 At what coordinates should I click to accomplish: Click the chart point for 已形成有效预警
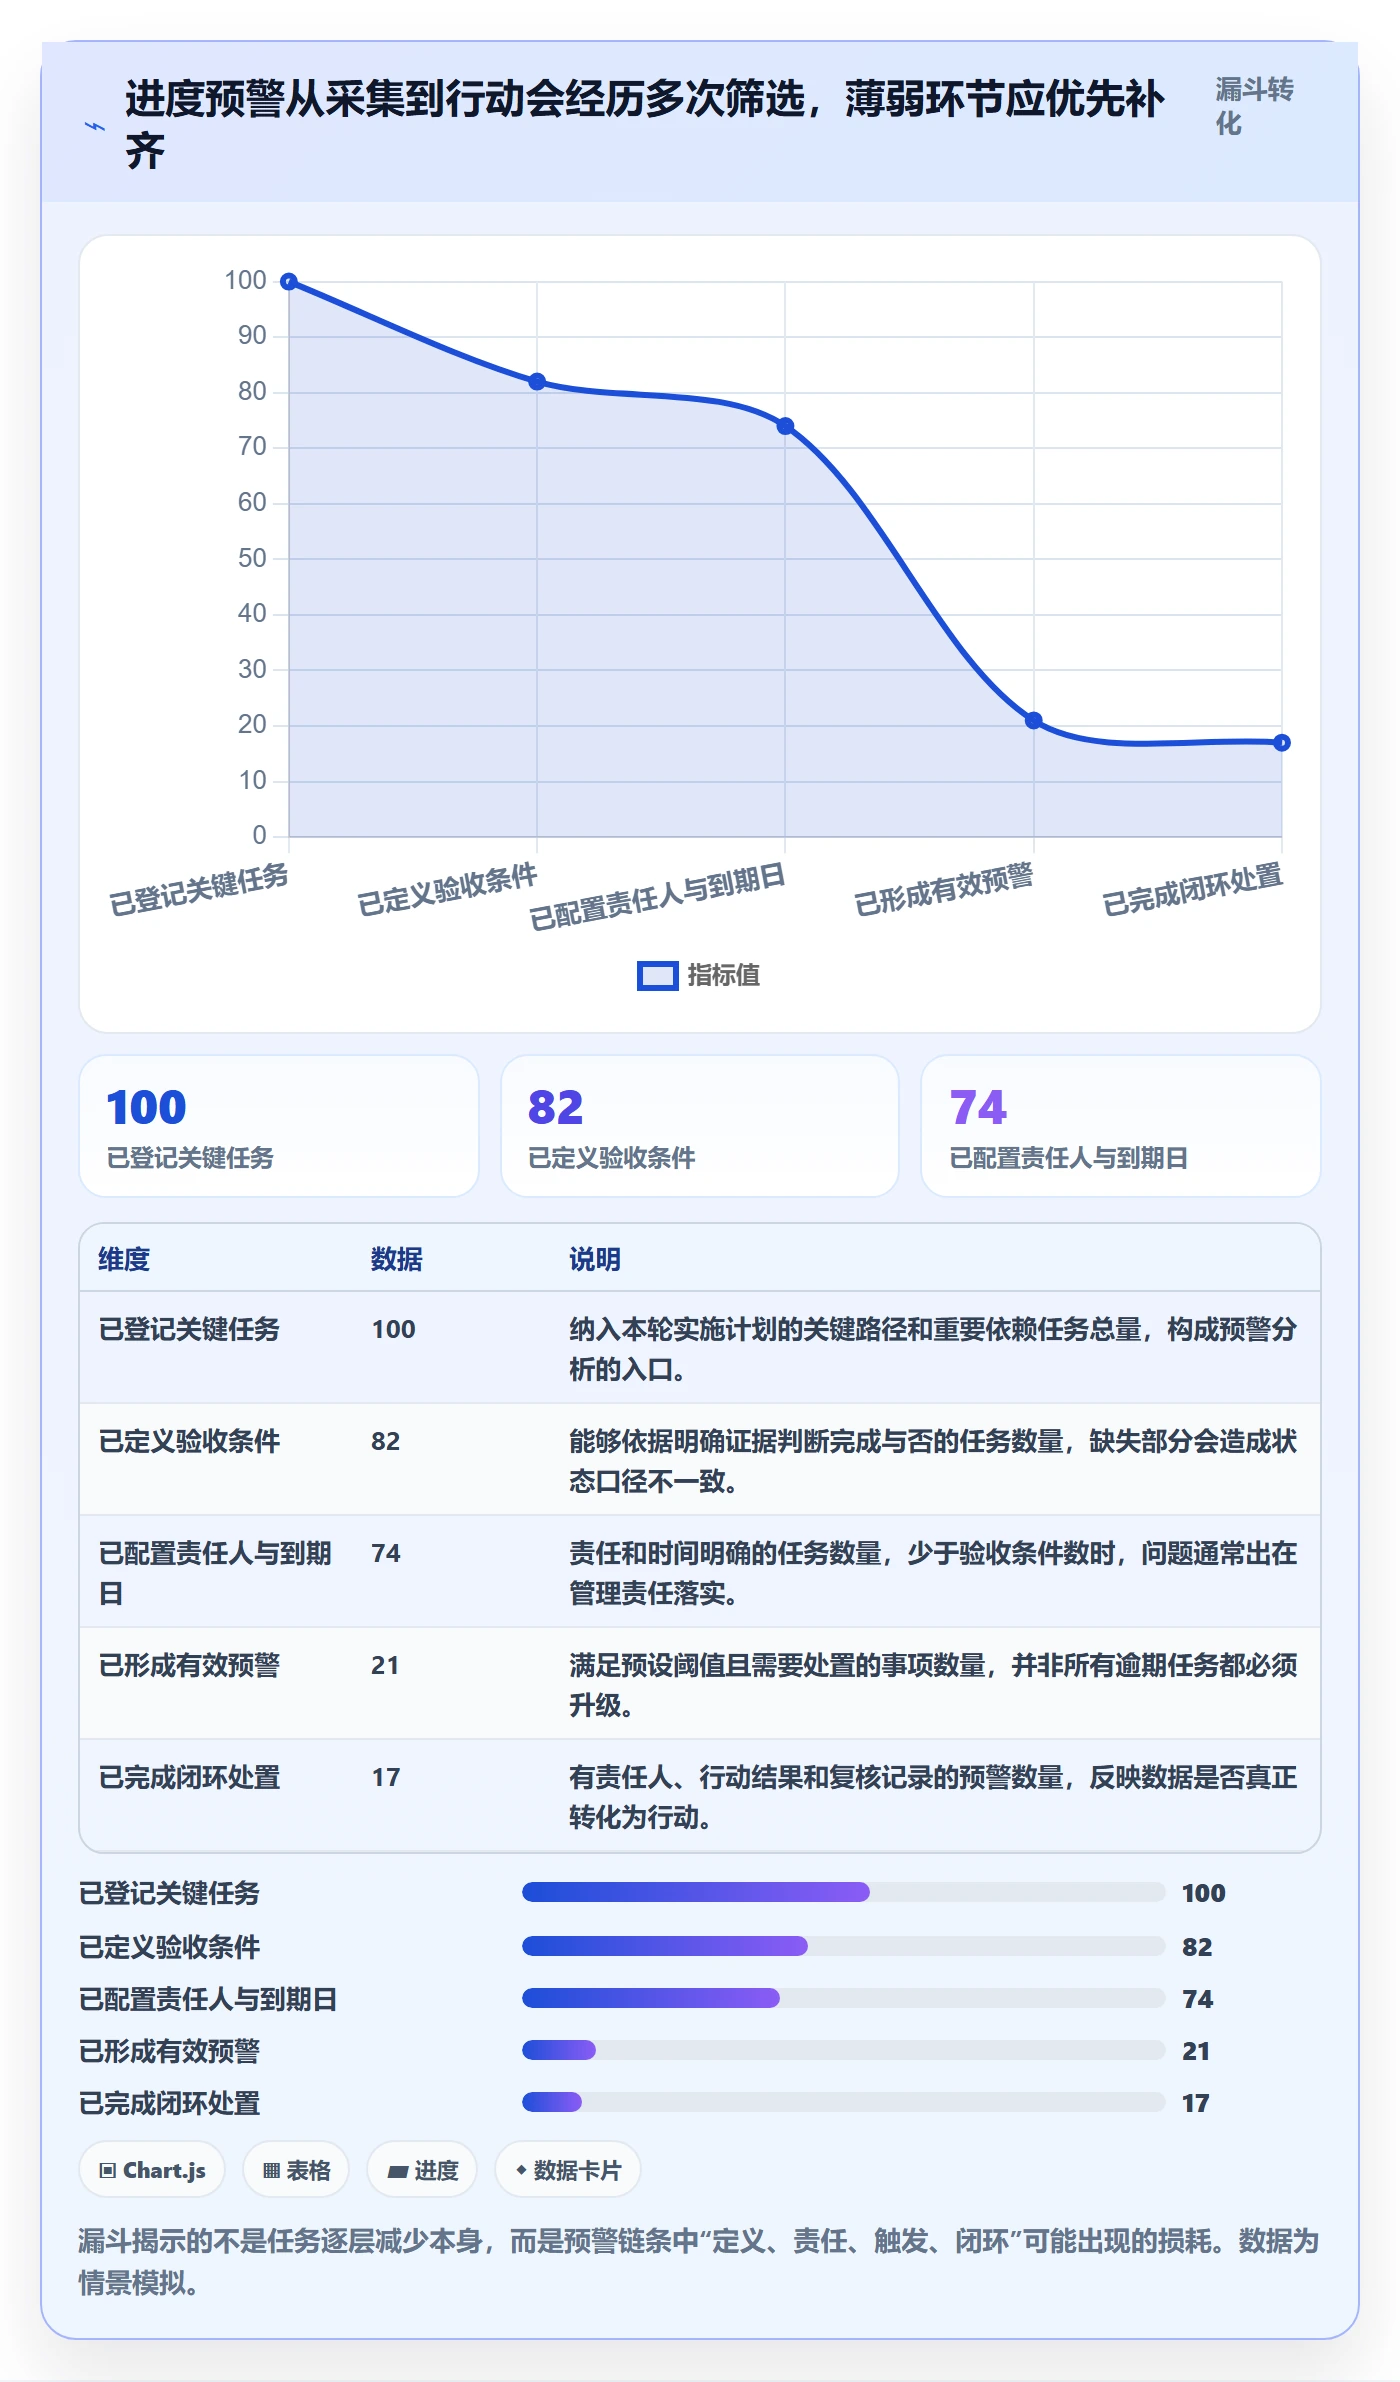[1034, 721]
